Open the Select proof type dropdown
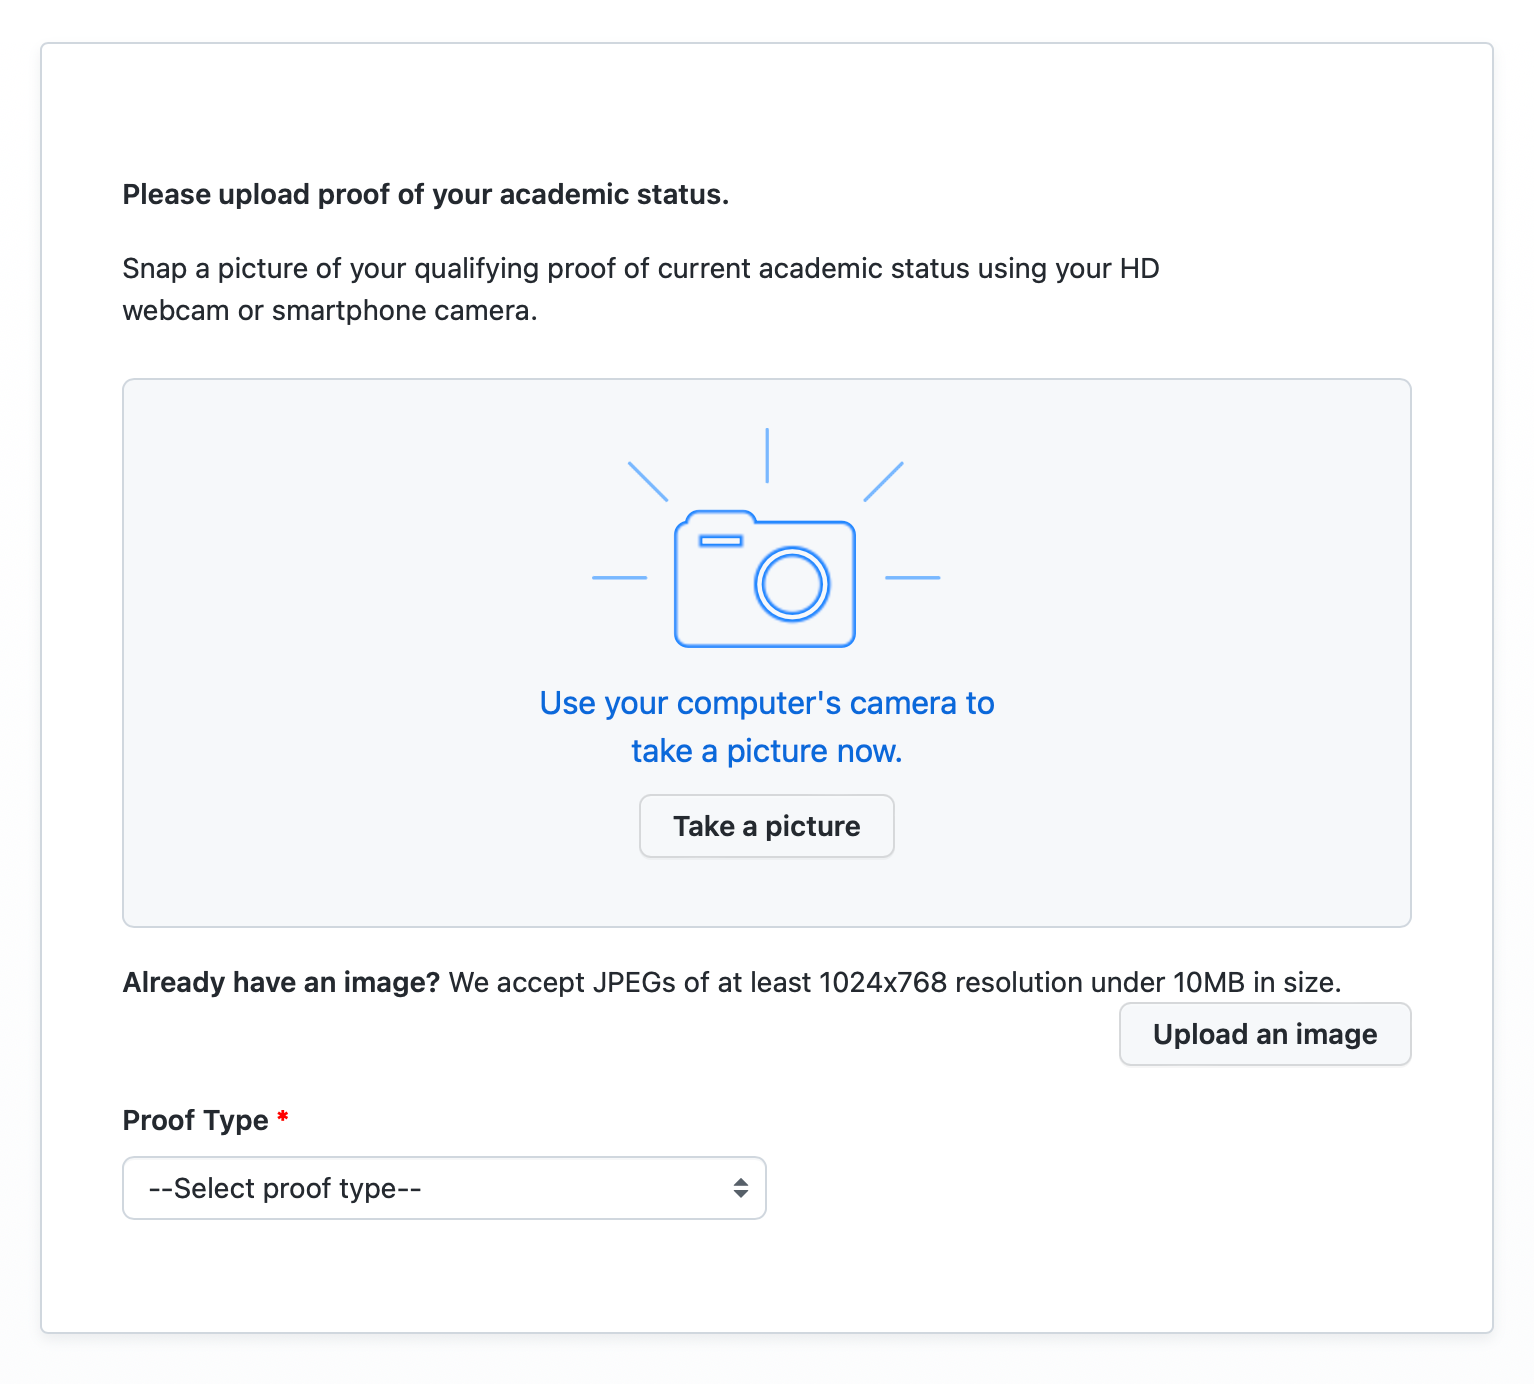The width and height of the screenshot is (1534, 1384). pyautogui.click(x=444, y=1188)
